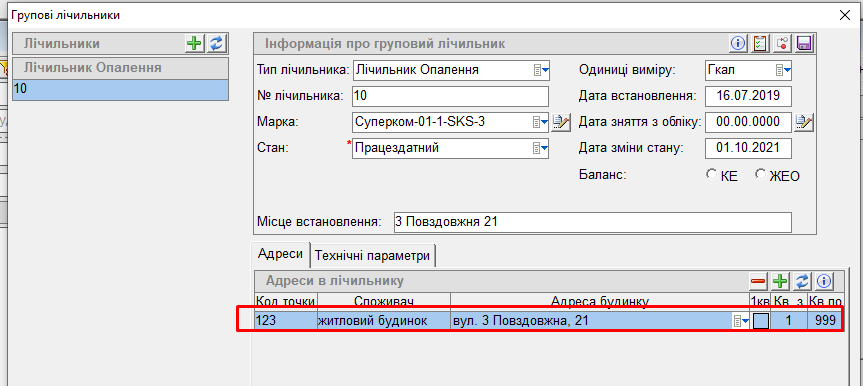Refresh the Лічильники list
863x386 pixels.
click(217, 44)
